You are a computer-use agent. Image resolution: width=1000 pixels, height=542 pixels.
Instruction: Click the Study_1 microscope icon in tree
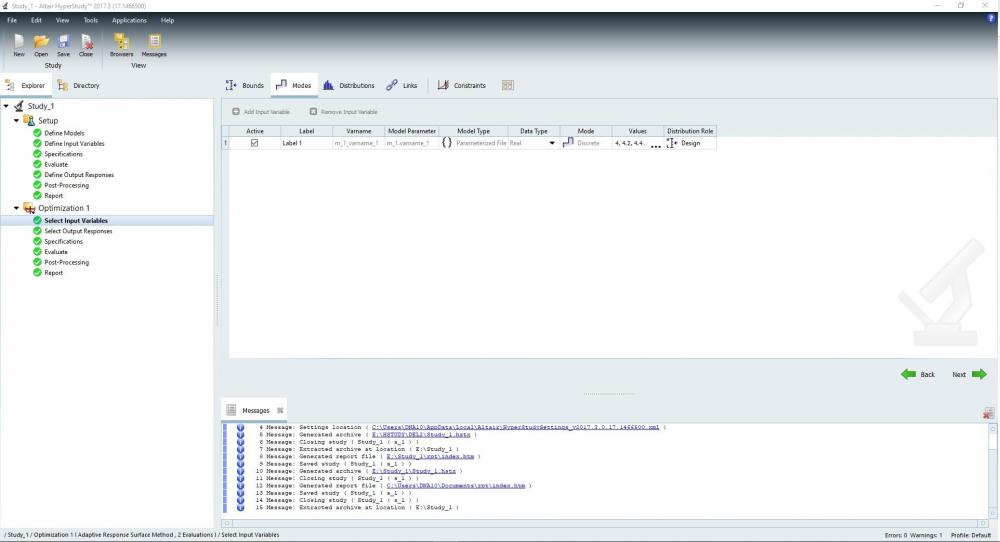click(x=18, y=106)
